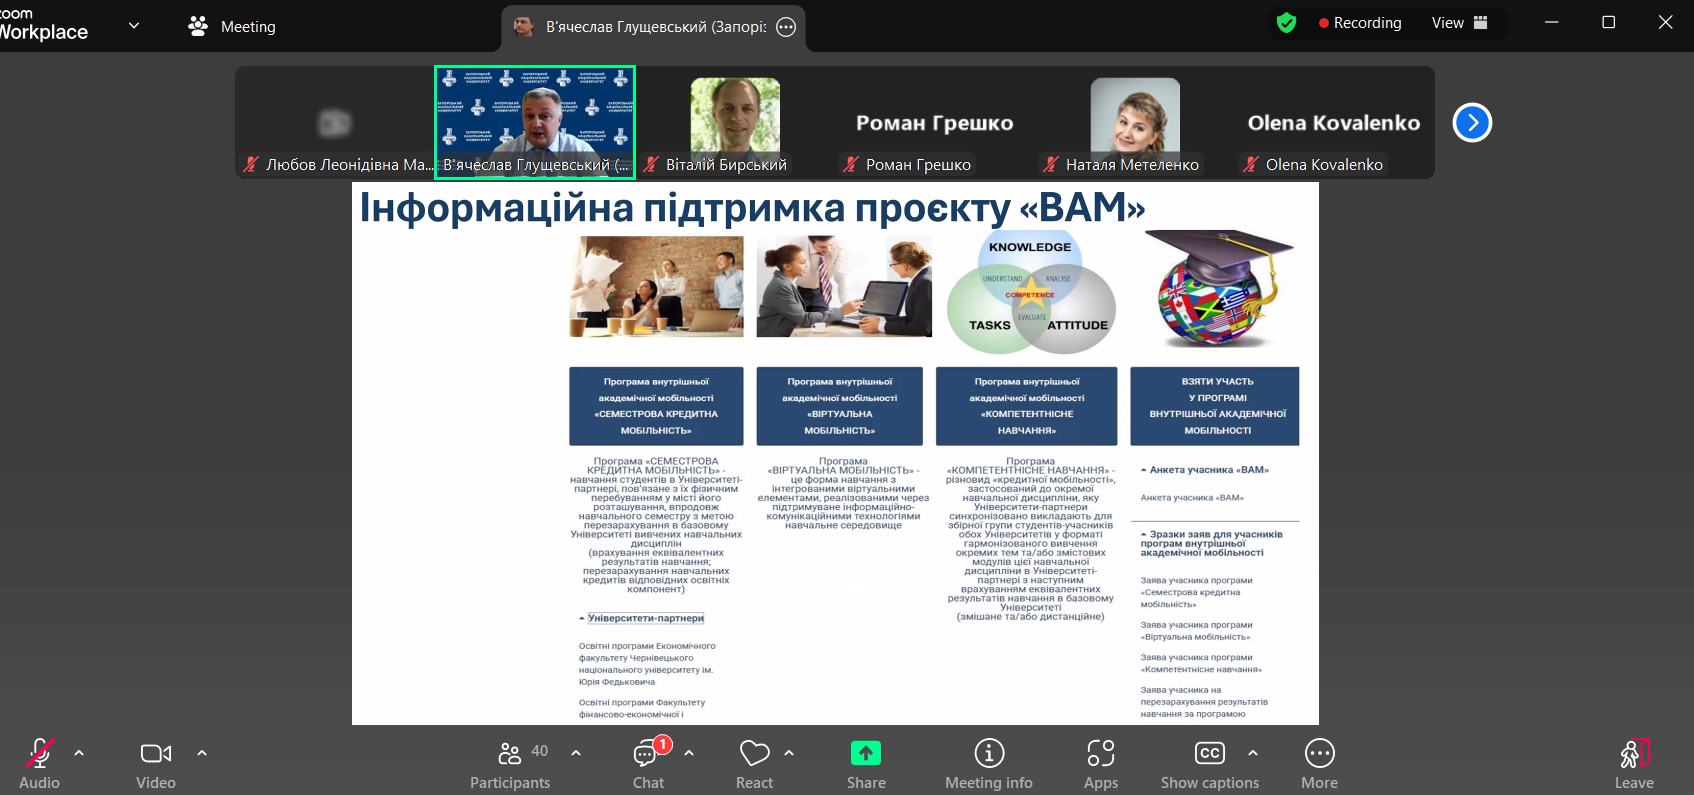Click ВЗЯТИ УЧАСТЬ У ПРОГРАМІ blue box
1694x795 pixels.
1215,406
